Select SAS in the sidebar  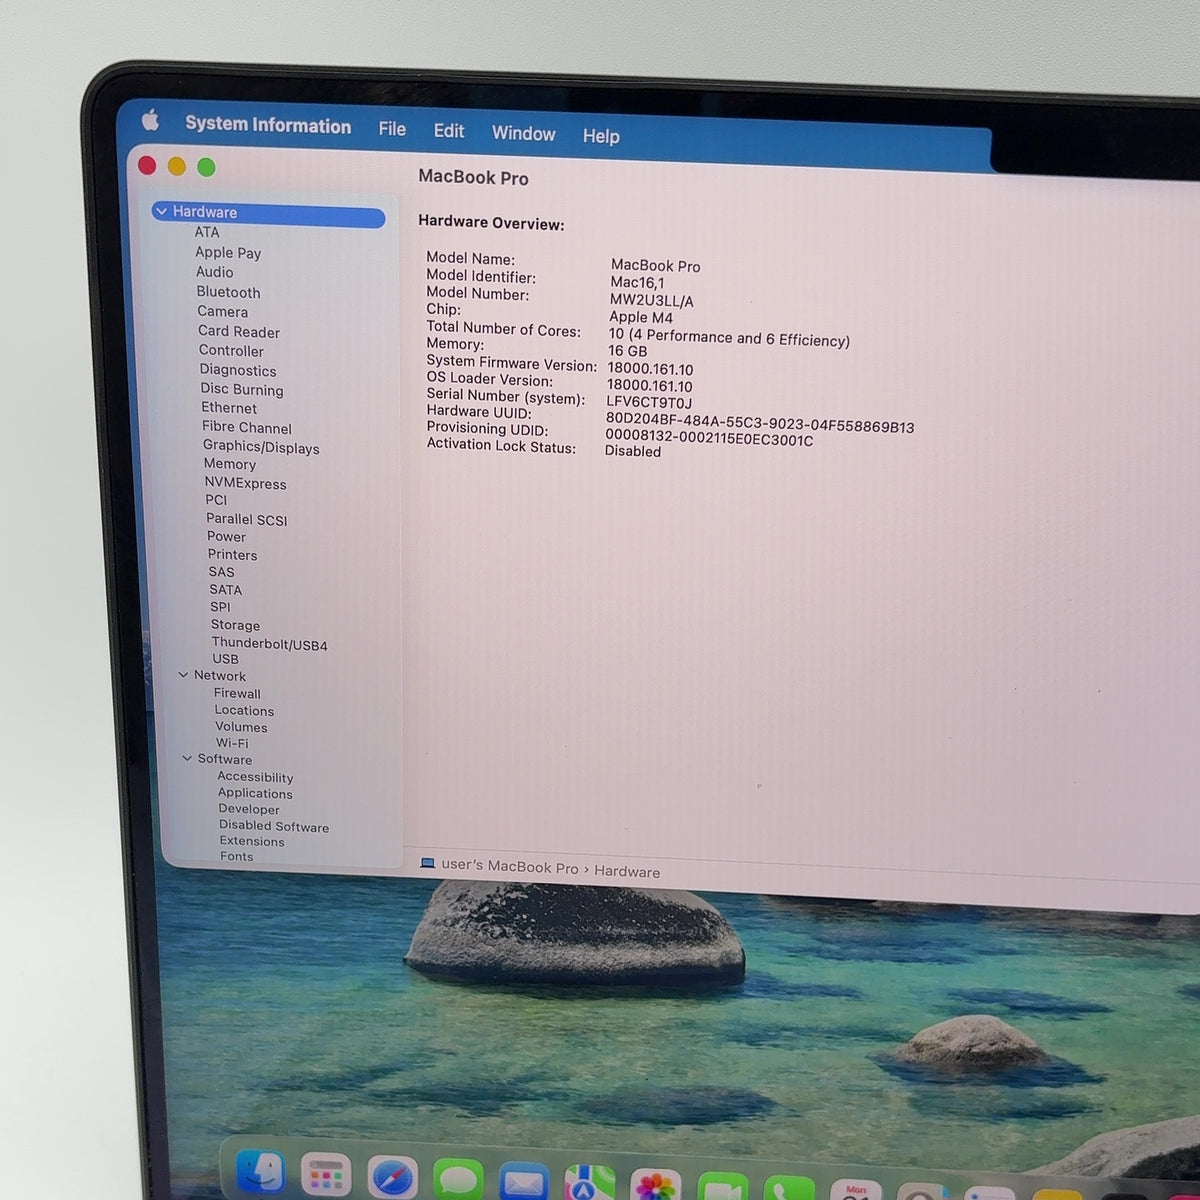click(x=221, y=572)
